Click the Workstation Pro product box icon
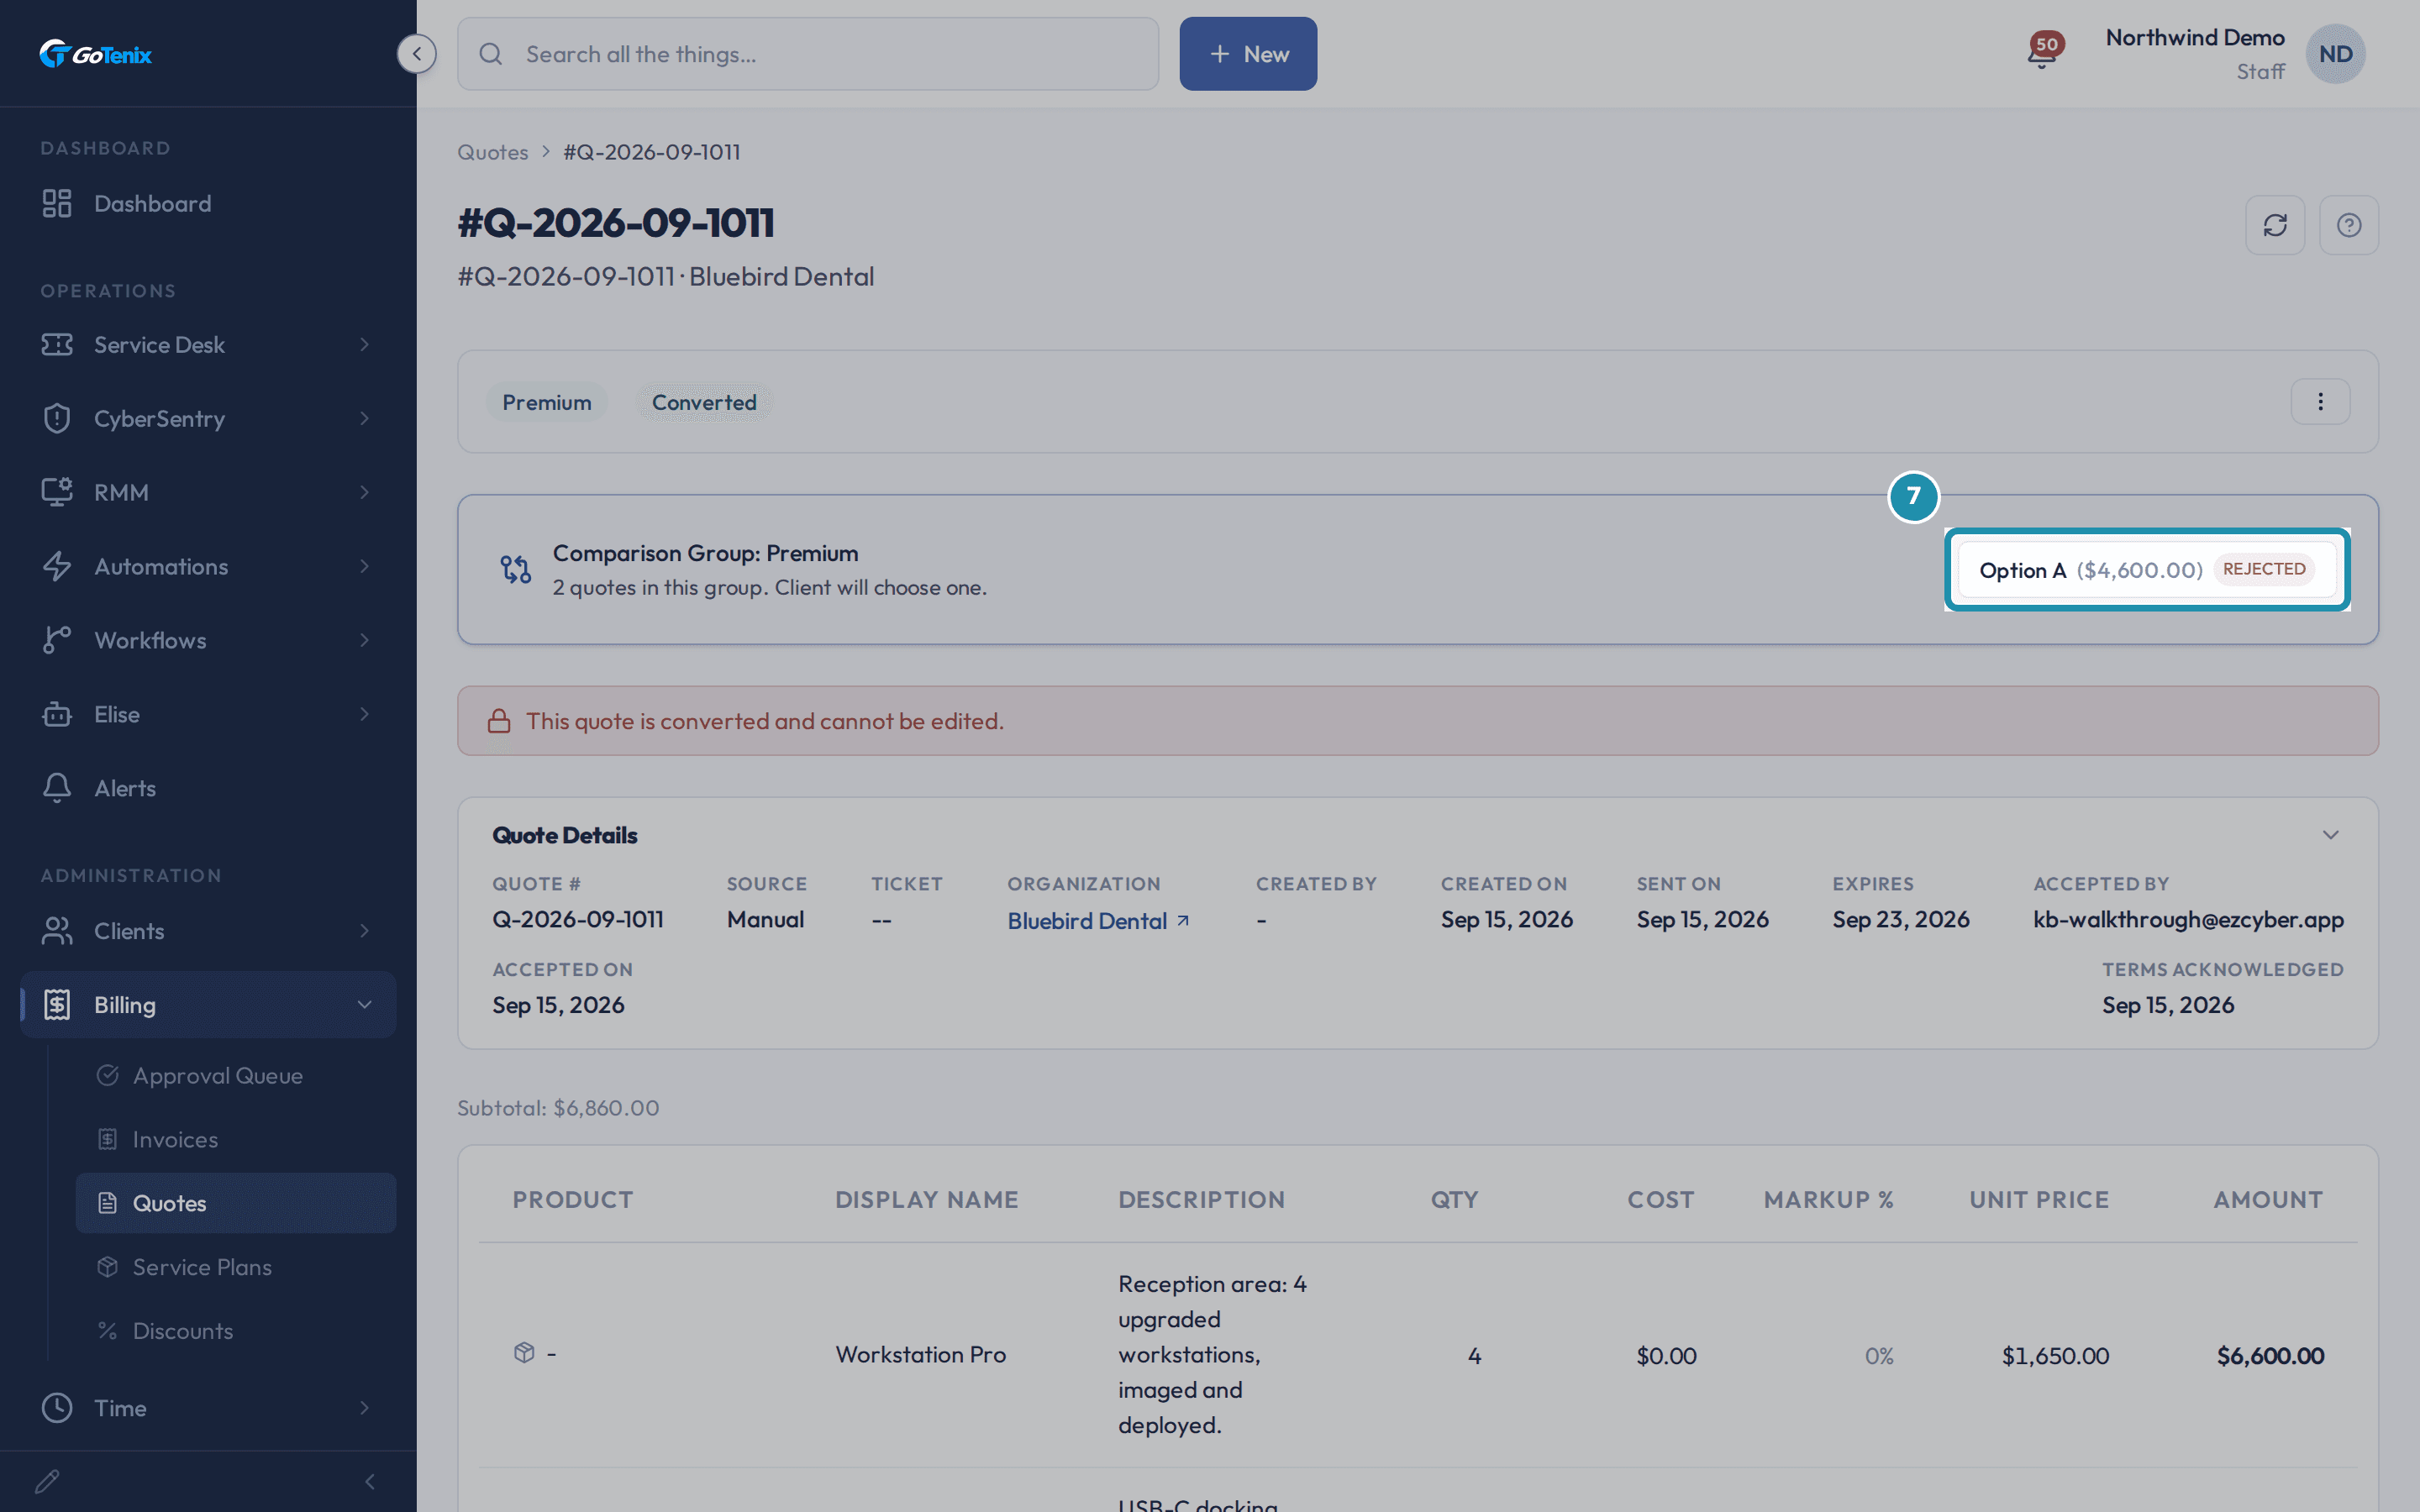Viewport: 2420px width, 1512px height. pyautogui.click(x=524, y=1353)
